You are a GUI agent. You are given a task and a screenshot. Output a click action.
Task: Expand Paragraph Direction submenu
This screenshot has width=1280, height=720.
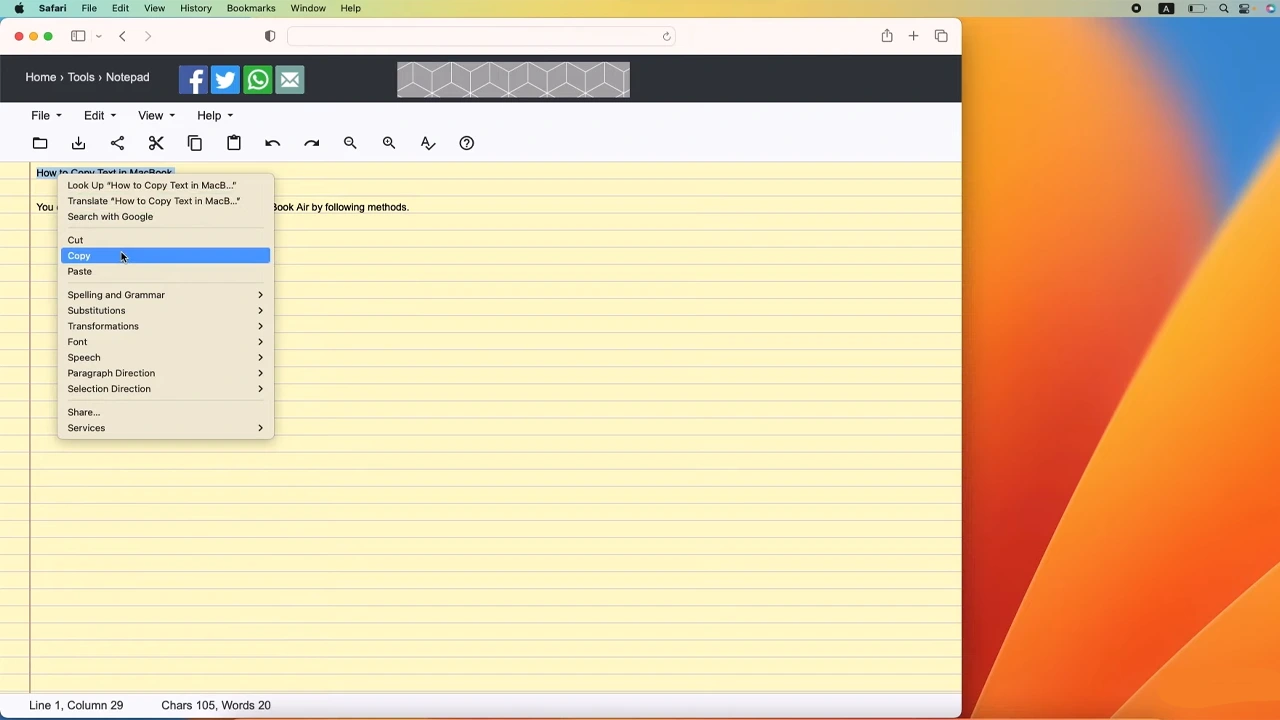(165, 373)
